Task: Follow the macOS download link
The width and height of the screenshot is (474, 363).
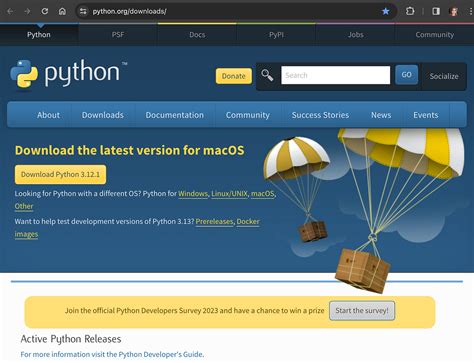Action: (263, 194)
